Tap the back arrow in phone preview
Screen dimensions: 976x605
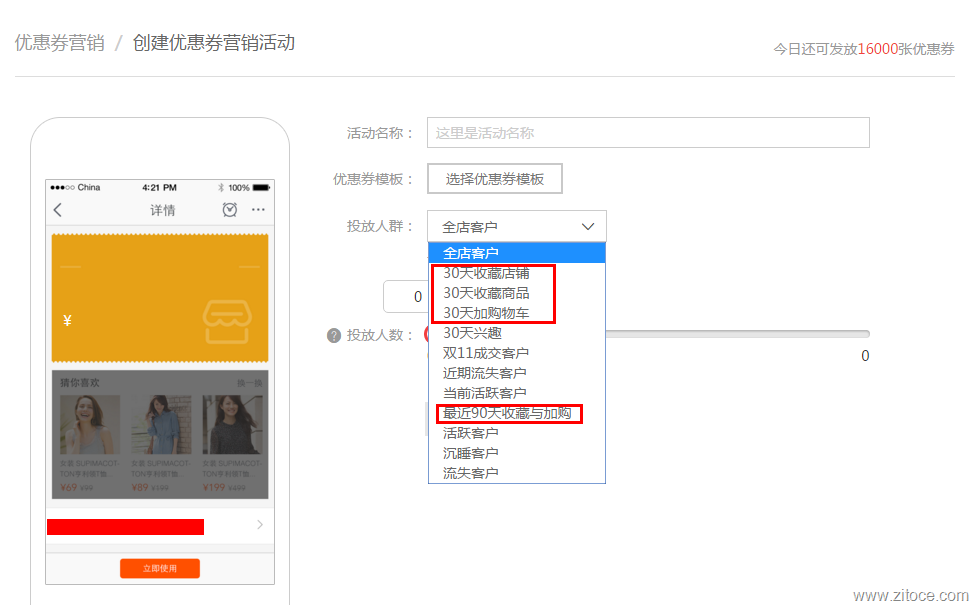click(x=58, y=210)
